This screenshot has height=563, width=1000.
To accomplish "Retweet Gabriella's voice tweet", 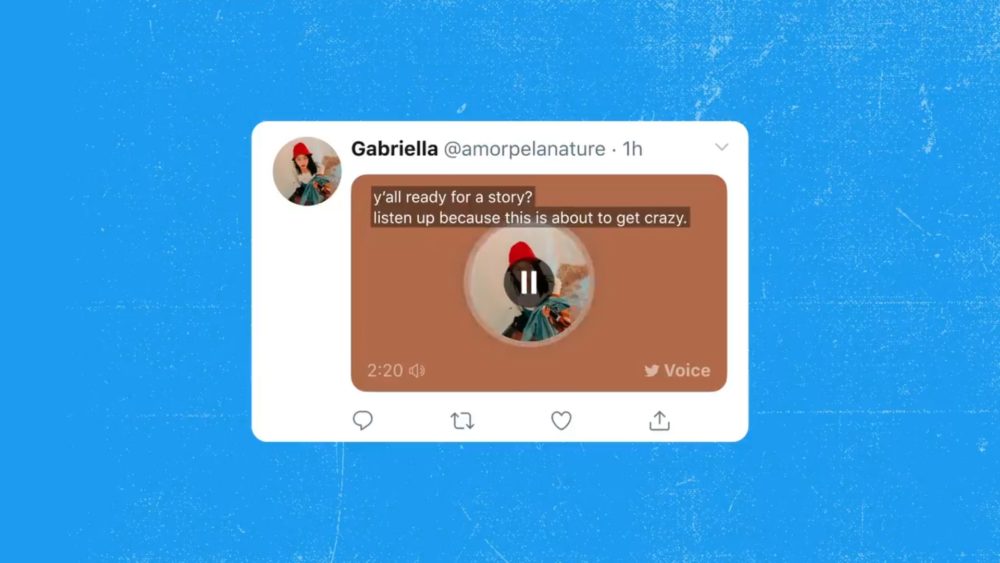I will click(x=462, y=421).
